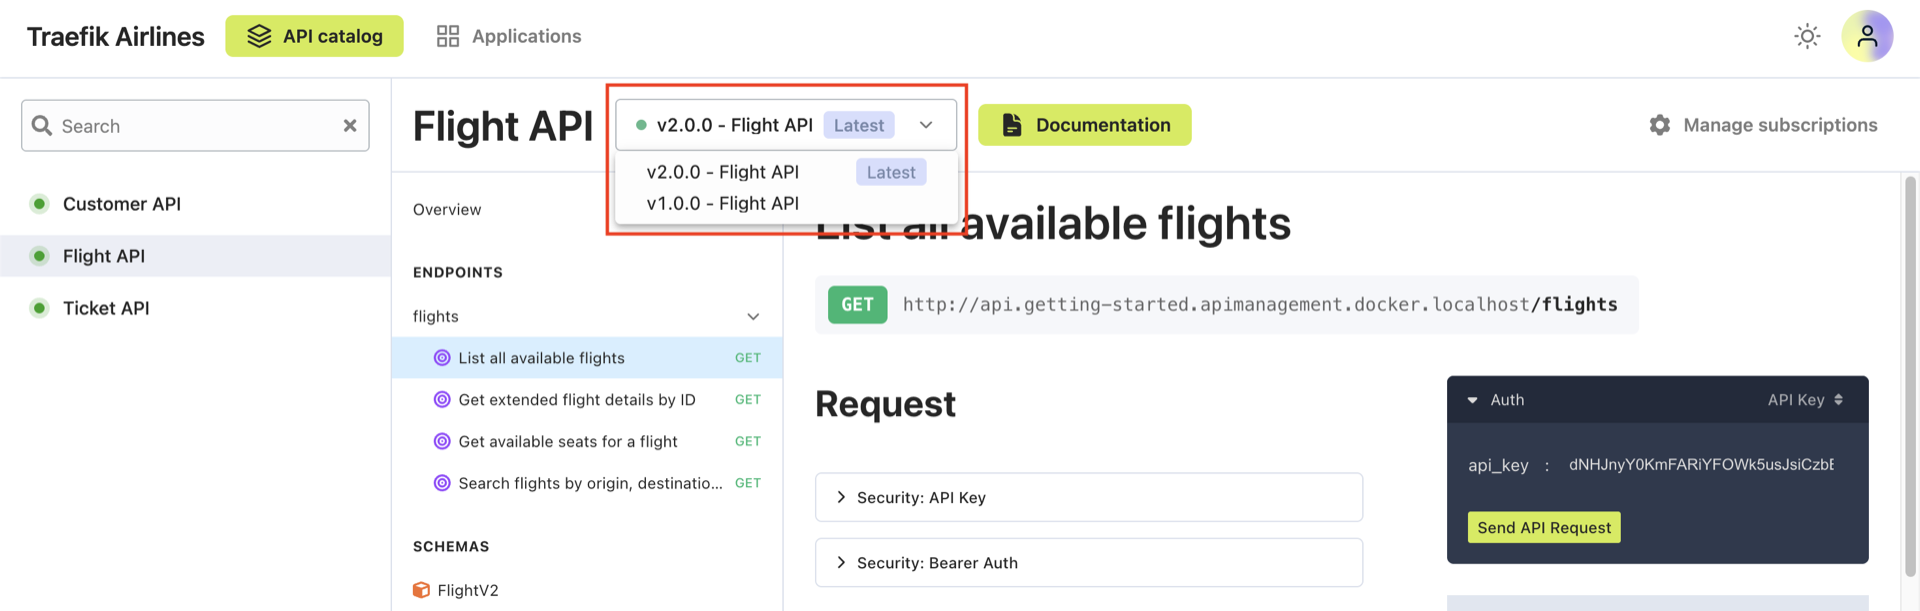Click the /flights endpoint URL
The width and height of the screenshot is (1920, 611).
(x=1260, y=304)
